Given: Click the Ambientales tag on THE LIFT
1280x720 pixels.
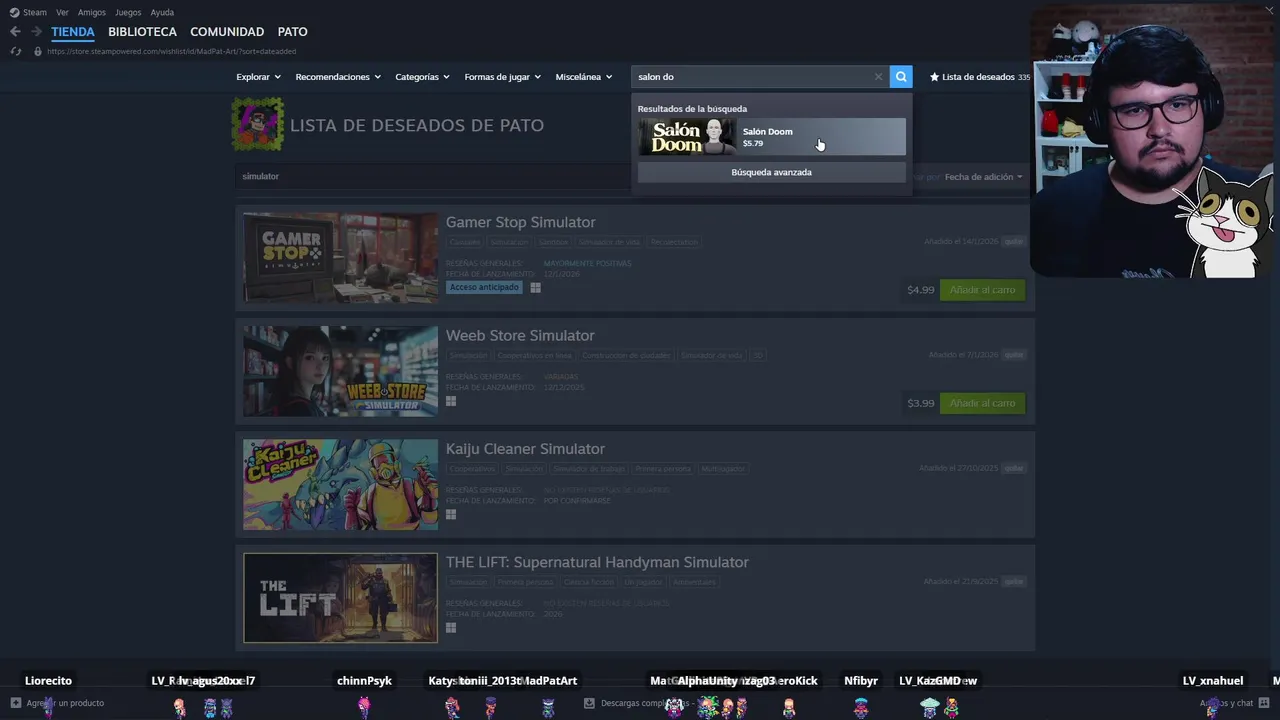Looking at the screenshot, I should click(x=694, y=581).
